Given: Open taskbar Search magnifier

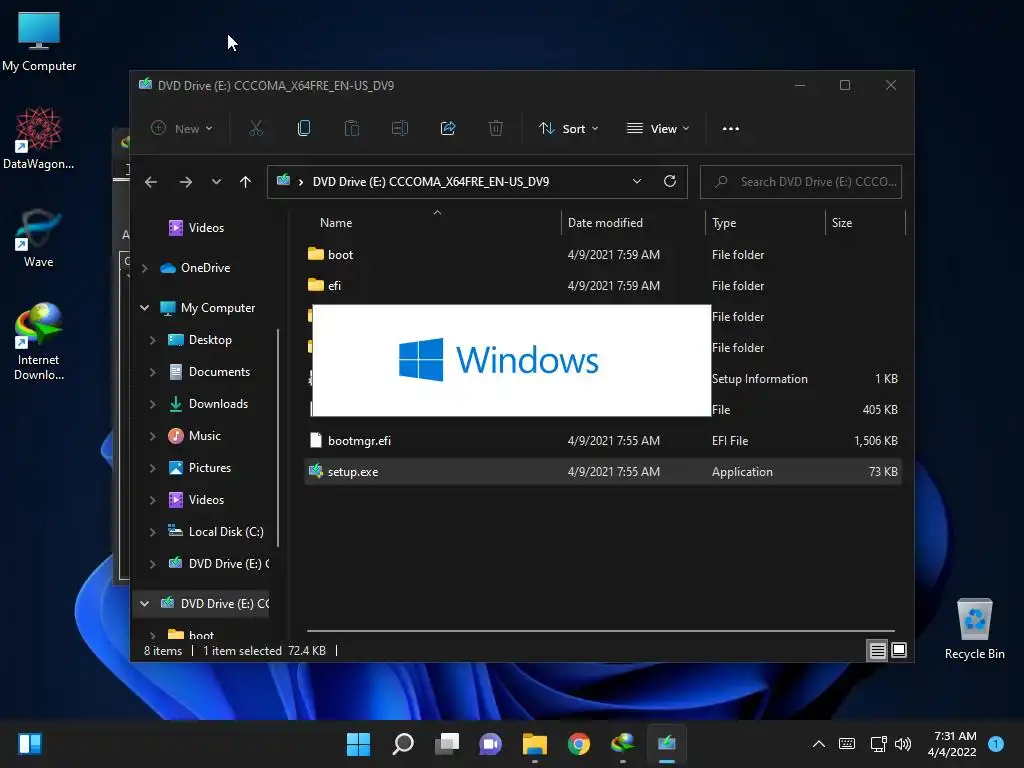Looking at the screenshot, I should [403, 744].
